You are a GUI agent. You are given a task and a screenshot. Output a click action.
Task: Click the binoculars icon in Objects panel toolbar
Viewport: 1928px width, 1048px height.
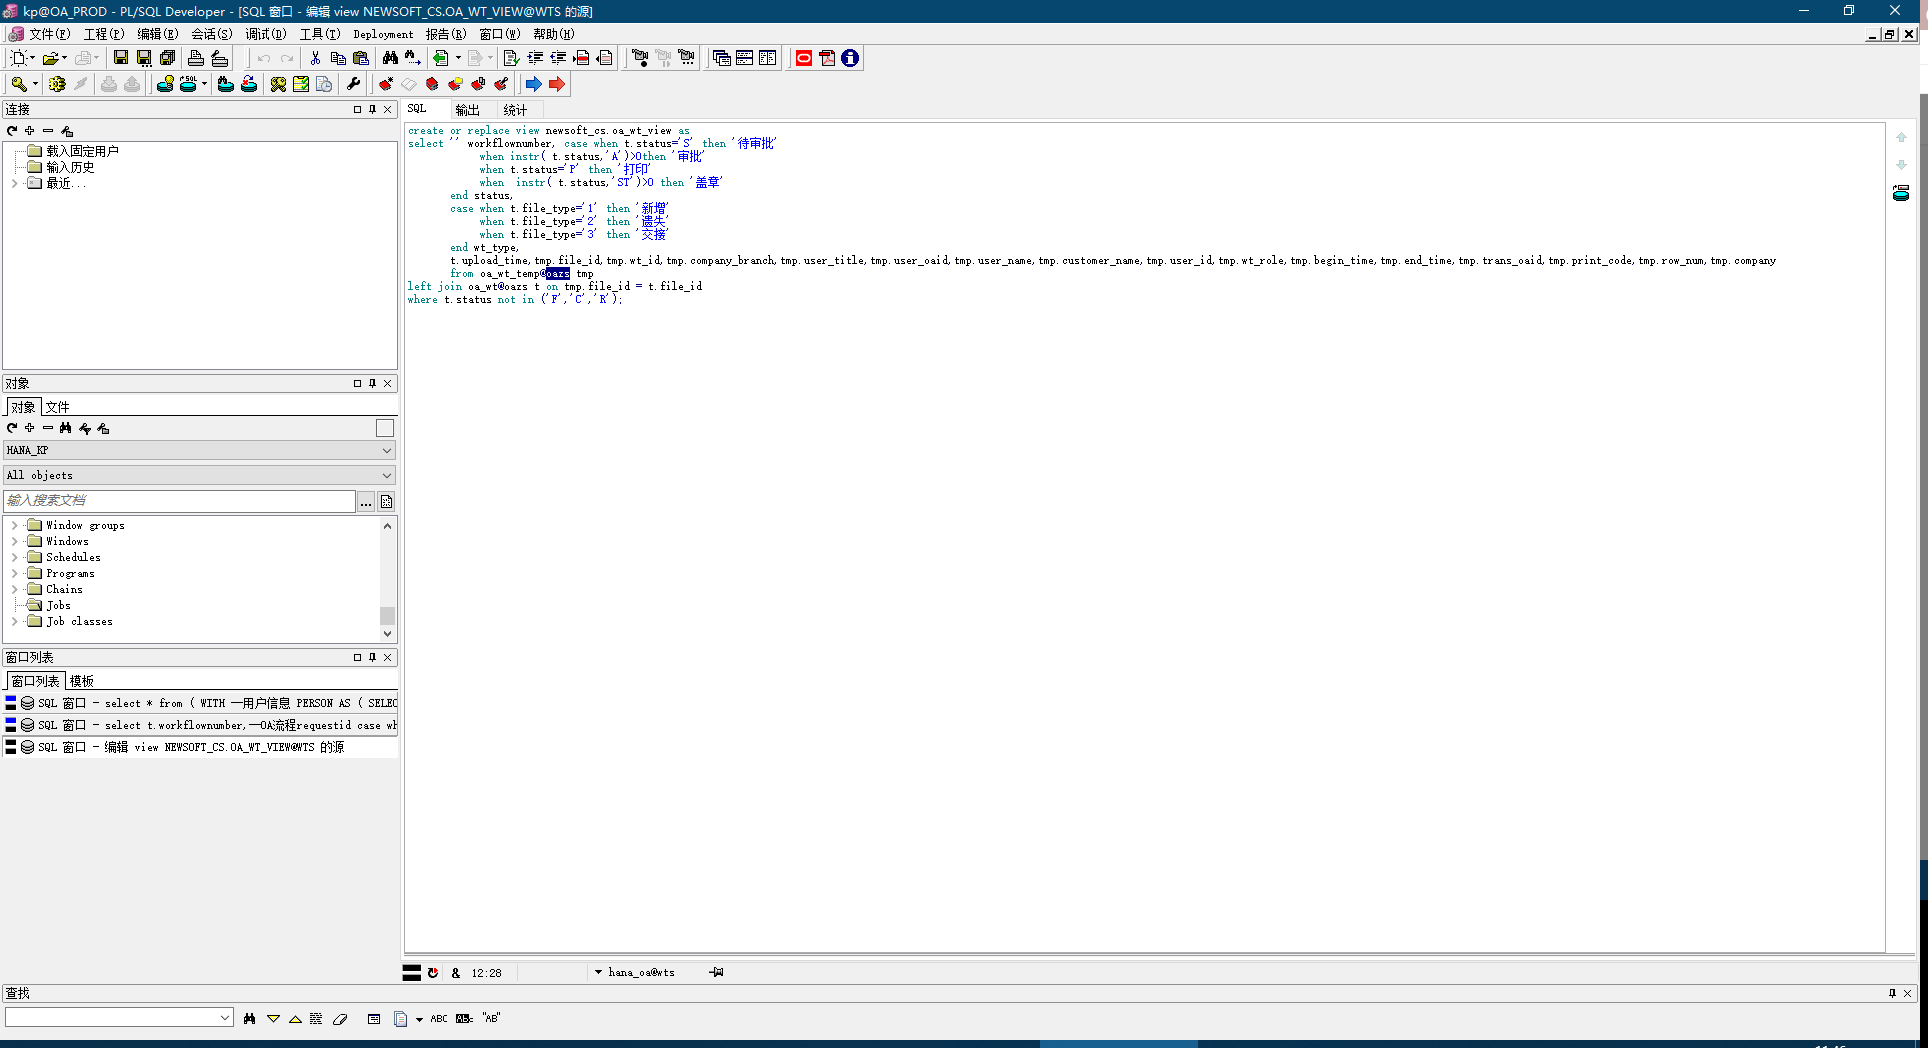point(66,428)
